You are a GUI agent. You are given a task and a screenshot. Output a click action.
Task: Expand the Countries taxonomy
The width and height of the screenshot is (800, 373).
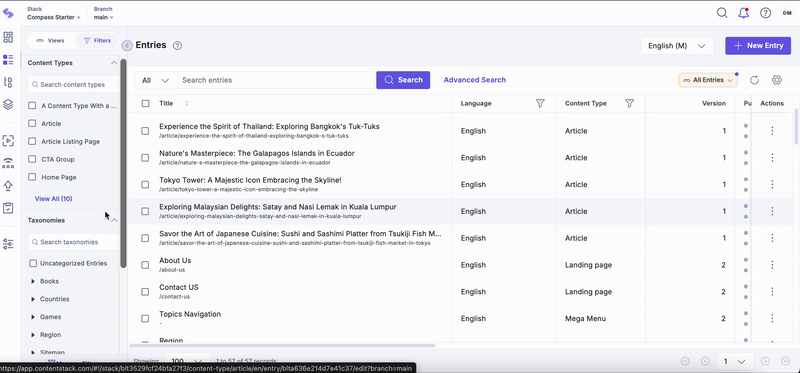(33, 299)
